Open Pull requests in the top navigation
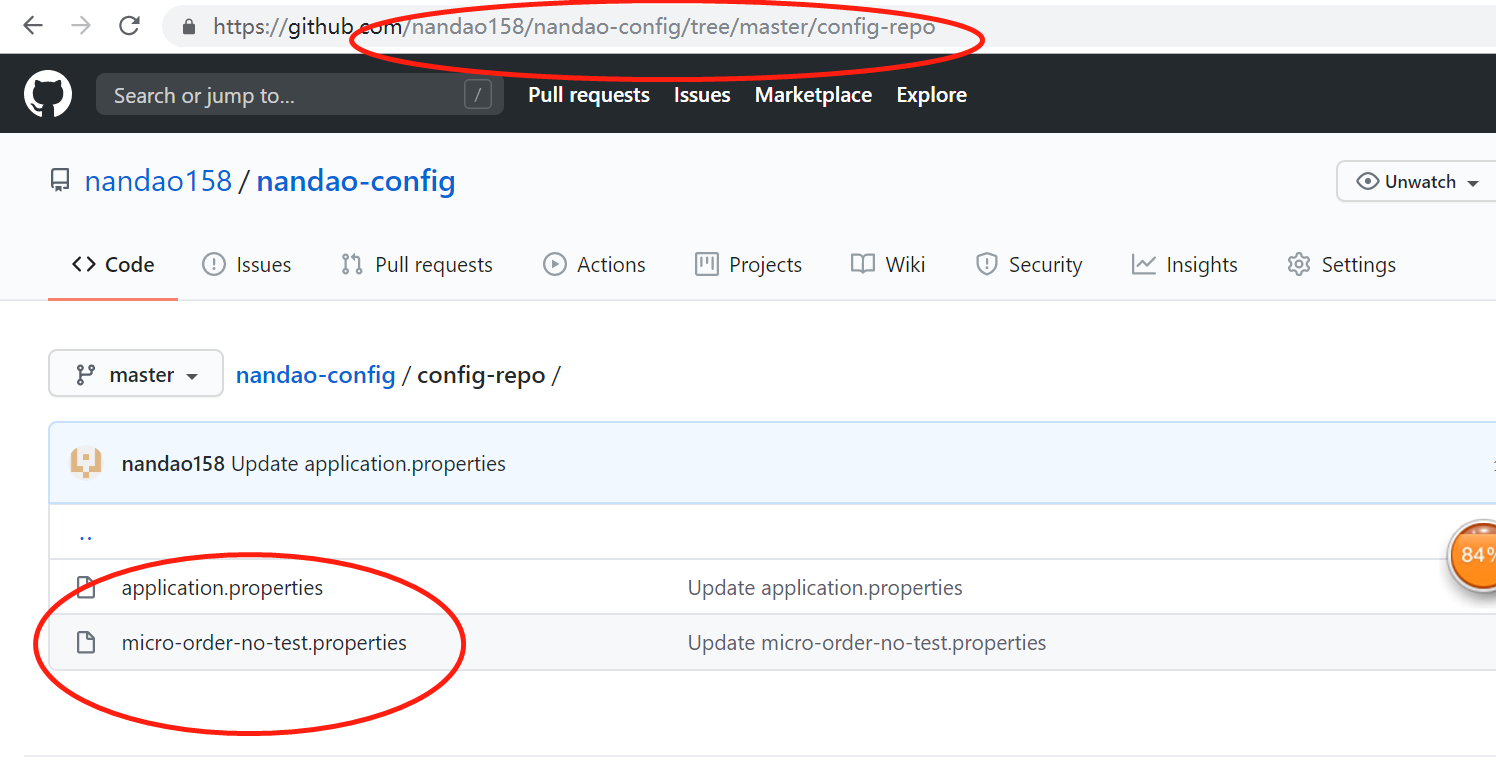 coord(589,95)
